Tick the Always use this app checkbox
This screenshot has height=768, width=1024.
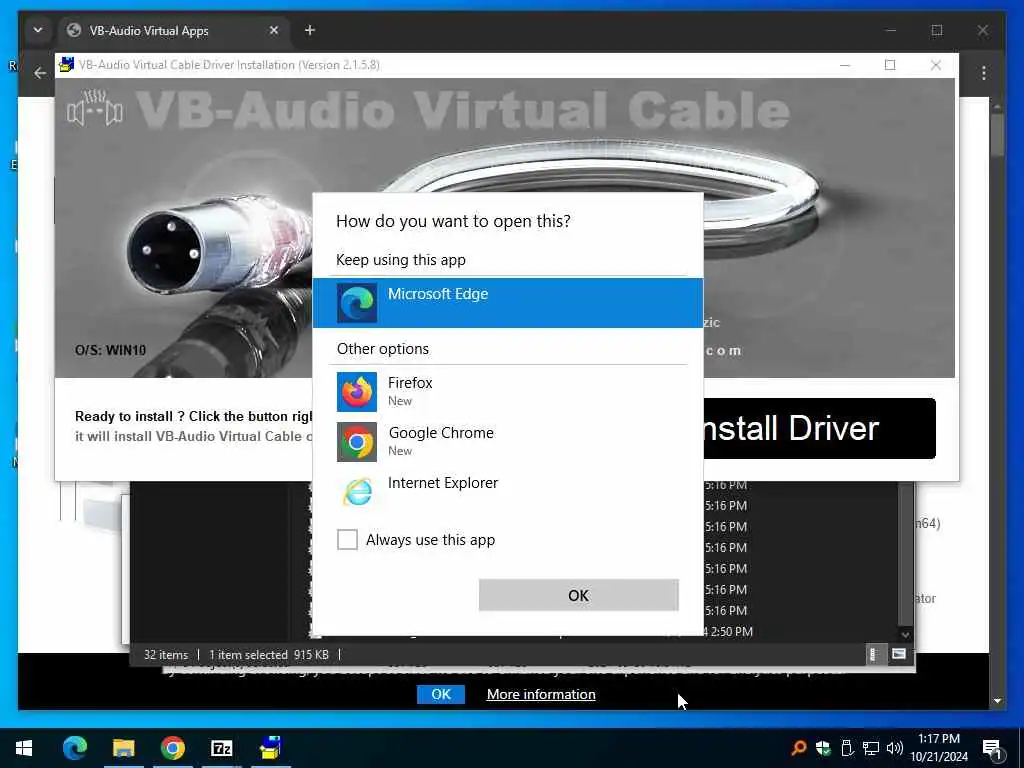pyautogui.click(x=347, y=539)
